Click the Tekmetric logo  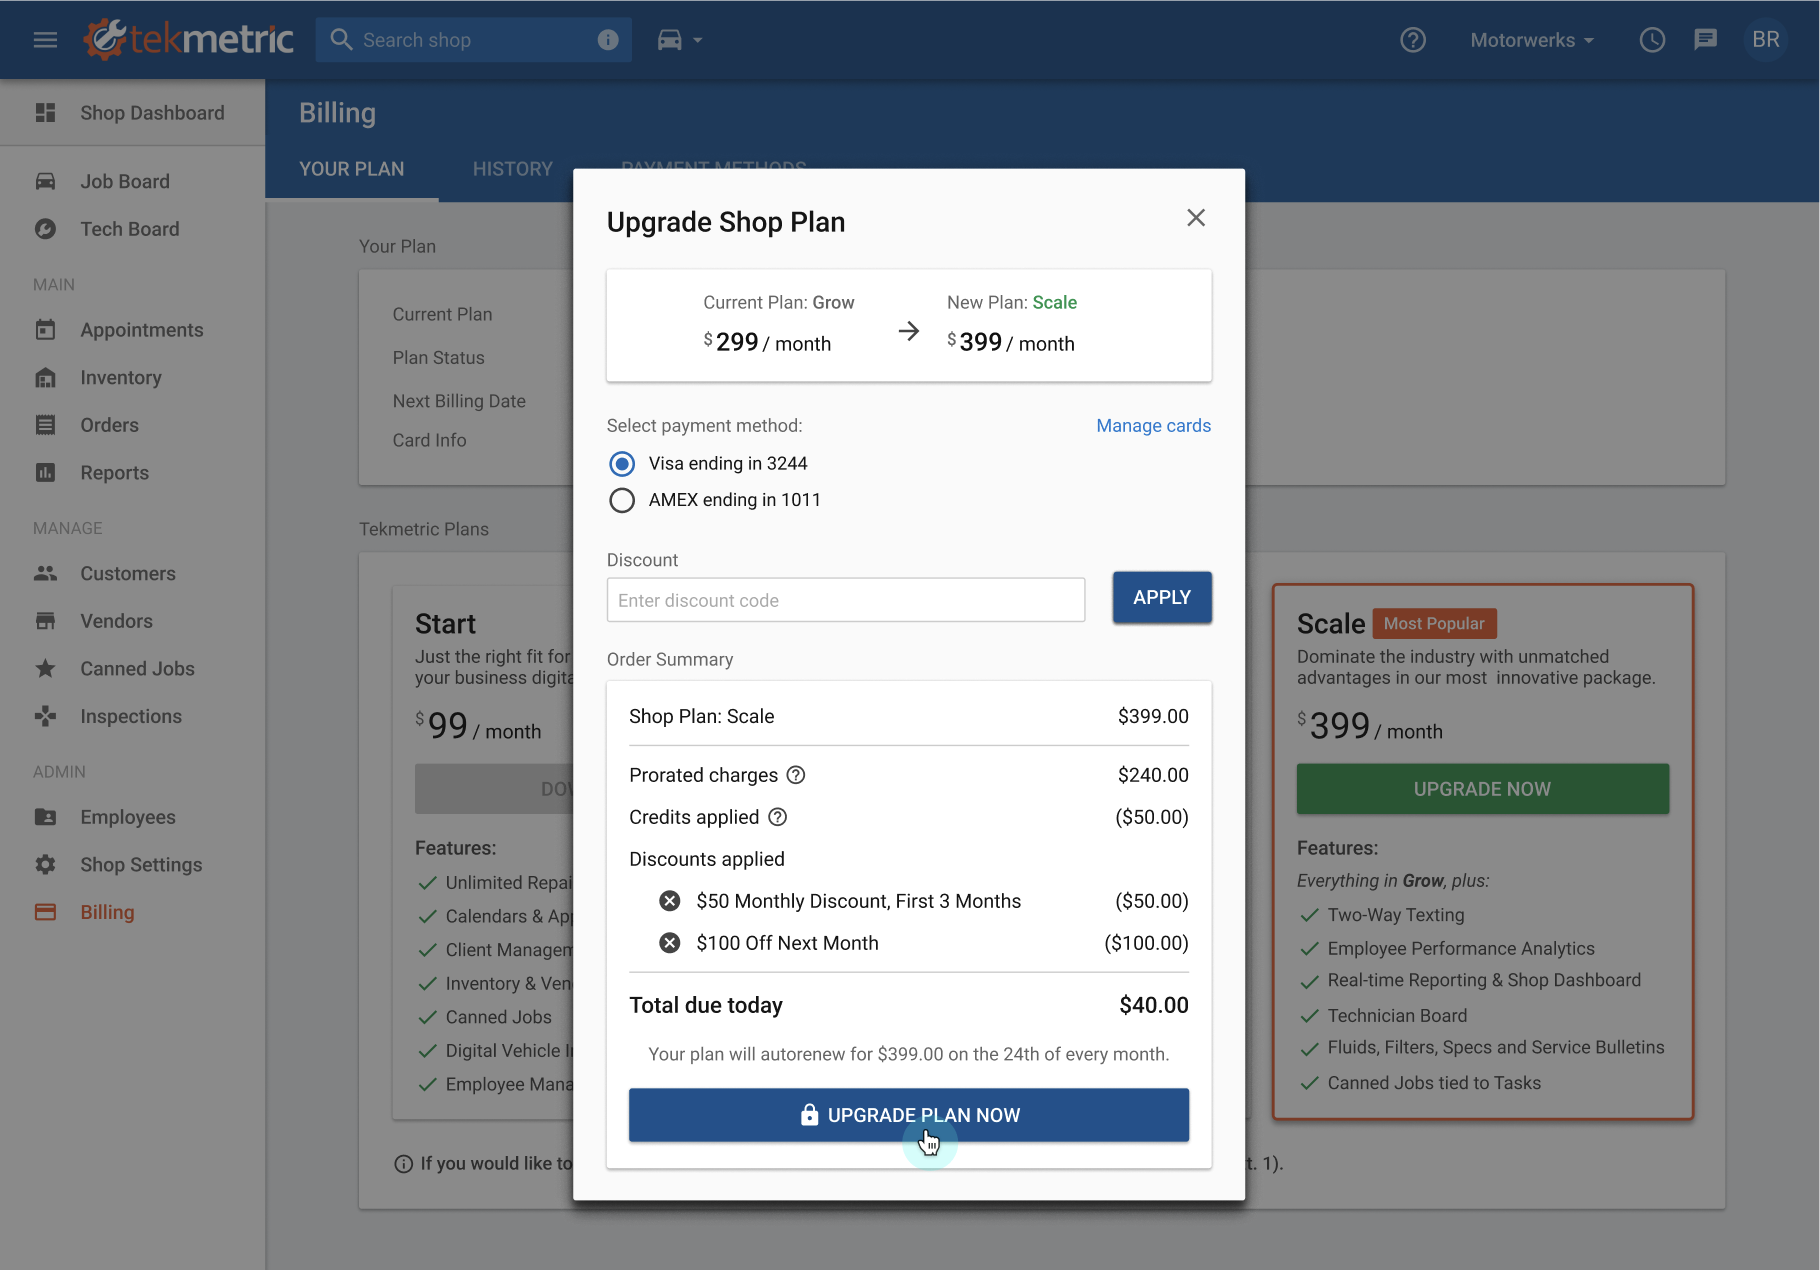tap(189, 40)
